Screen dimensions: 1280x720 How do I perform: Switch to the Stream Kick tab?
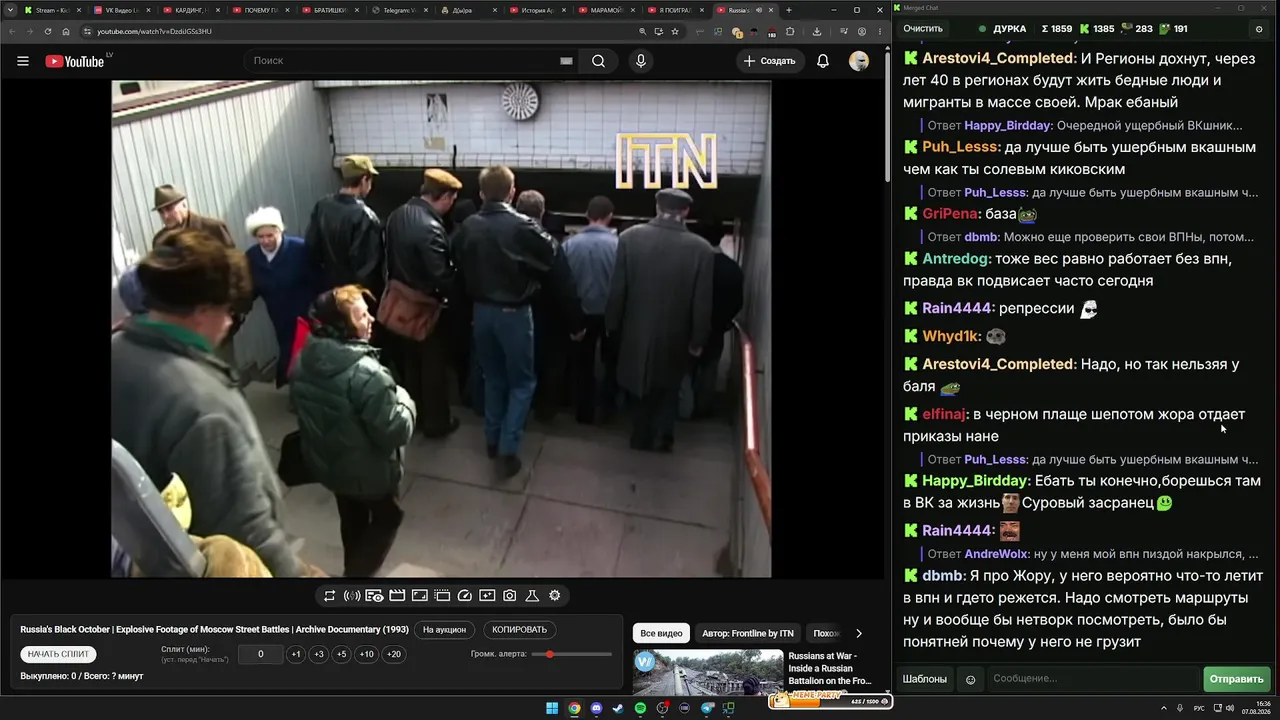point(52,10)
